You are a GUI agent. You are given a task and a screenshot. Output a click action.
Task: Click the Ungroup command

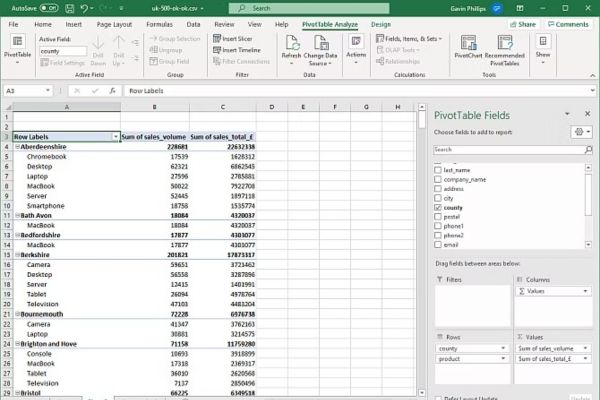[166, 50]
